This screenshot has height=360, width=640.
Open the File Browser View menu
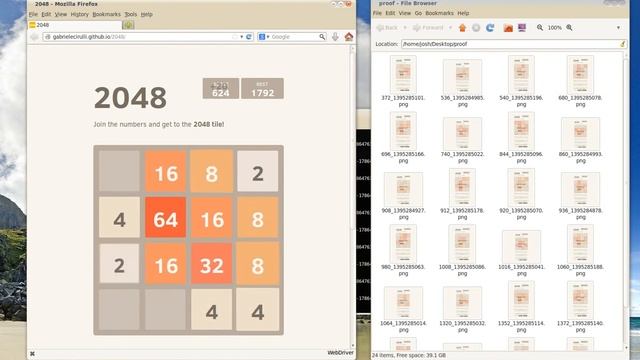click(x=404, y=13)
